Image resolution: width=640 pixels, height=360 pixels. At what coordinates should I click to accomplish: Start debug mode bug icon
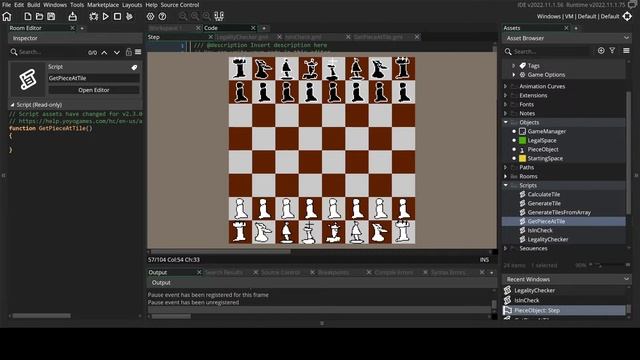pyautogui.click(x=93, y=16)
